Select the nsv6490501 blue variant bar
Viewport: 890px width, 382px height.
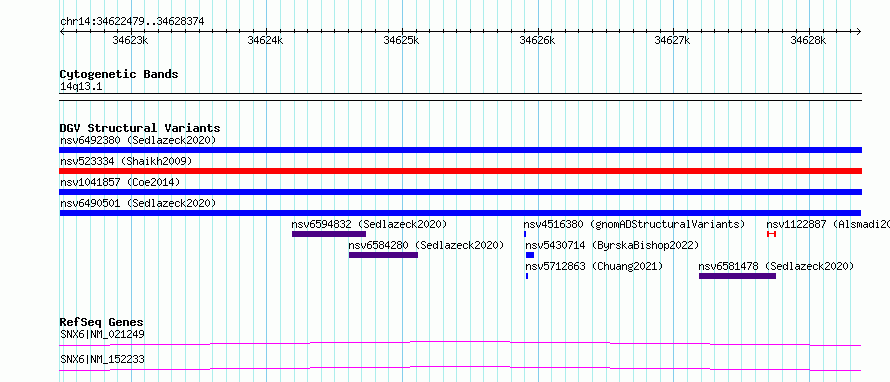(x=460, y=213)
